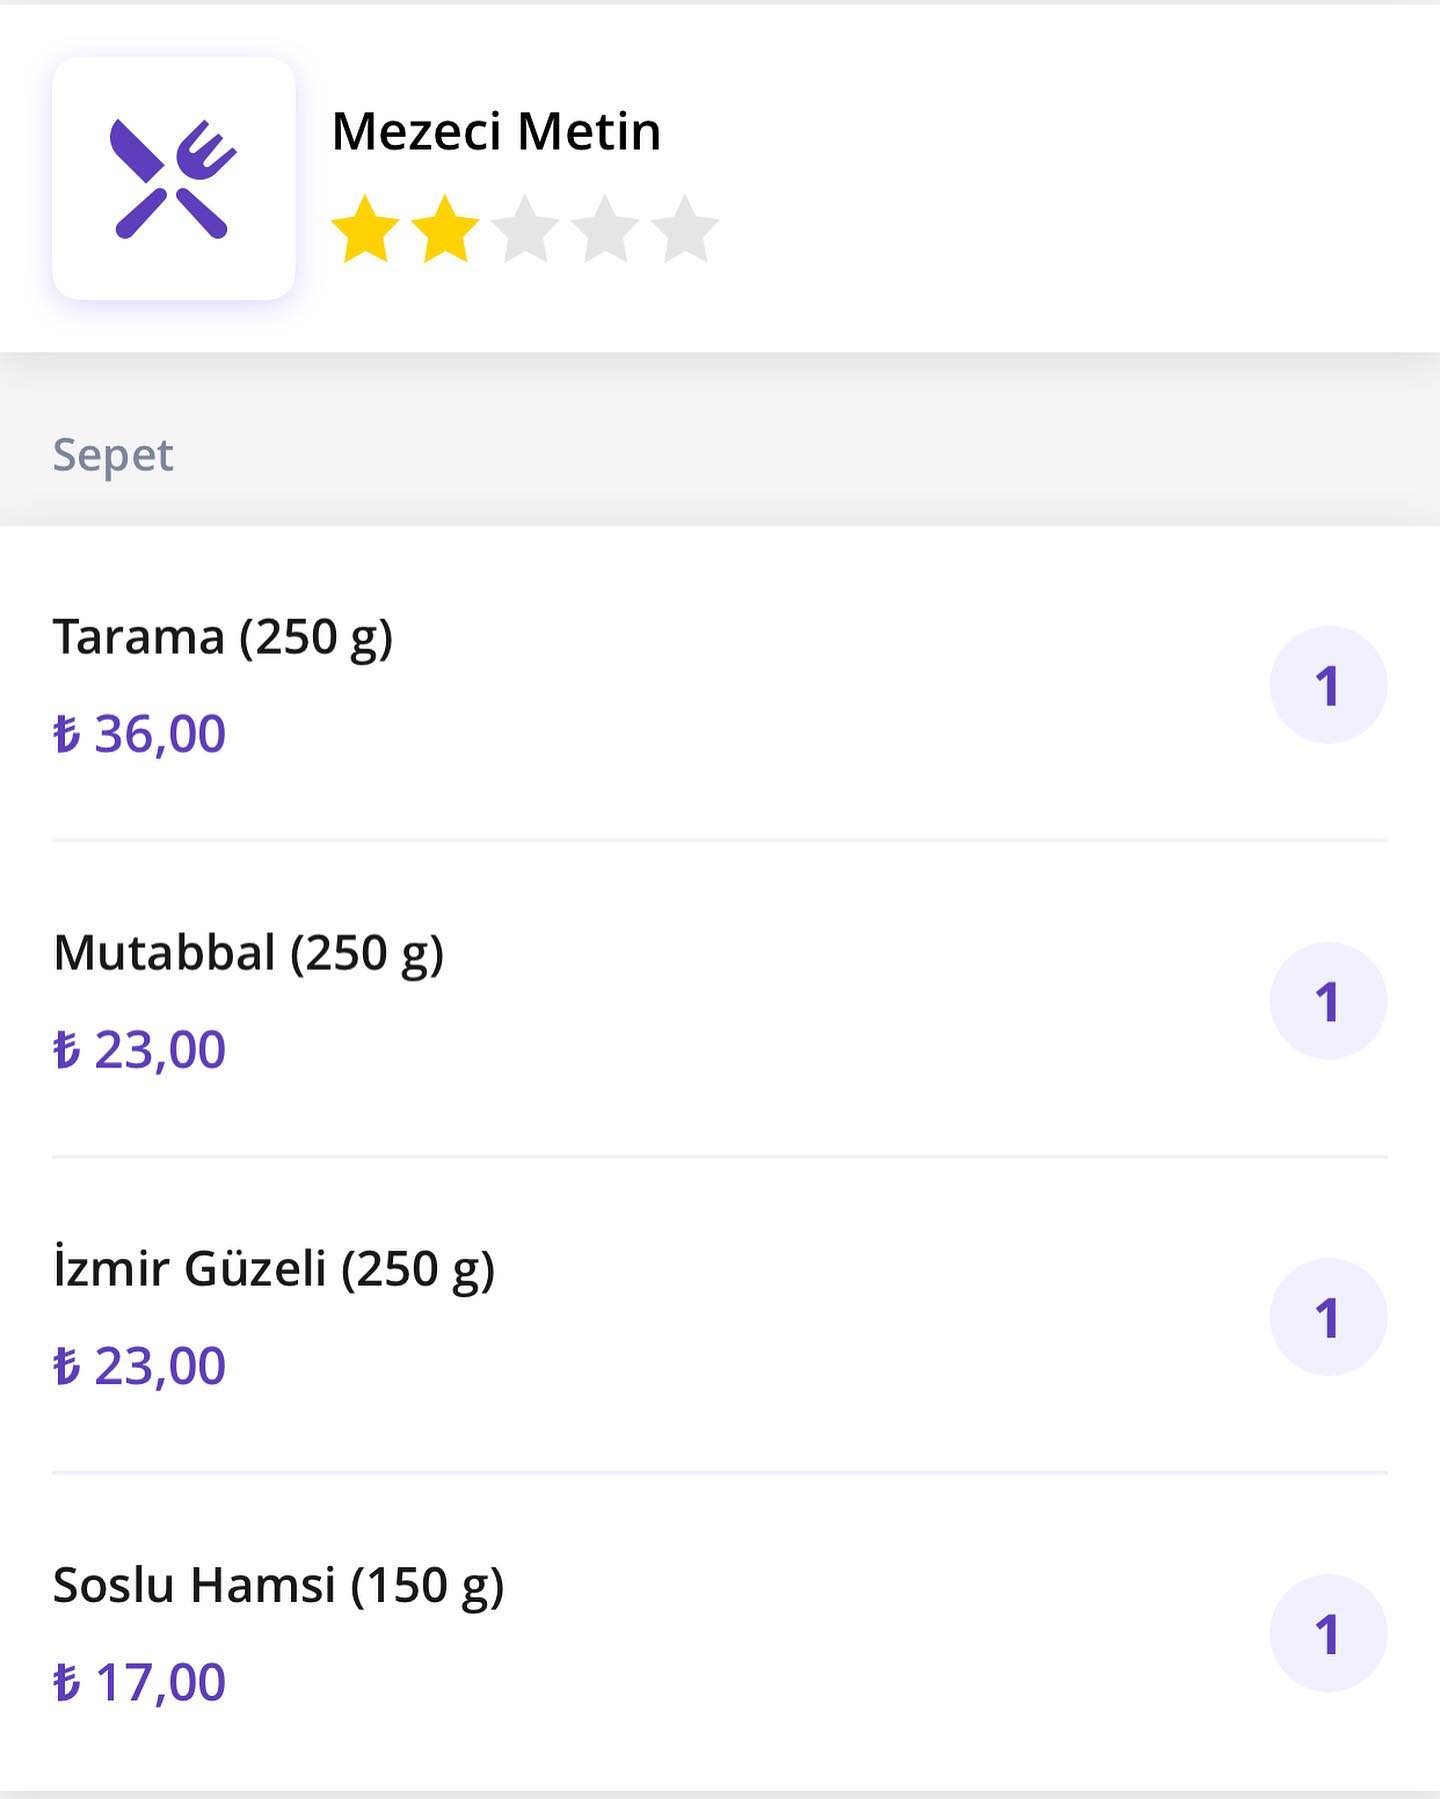This screenshot has height=1799, width=1440.
Task: Click the Sepet section header
Action: tap(113, 456)
